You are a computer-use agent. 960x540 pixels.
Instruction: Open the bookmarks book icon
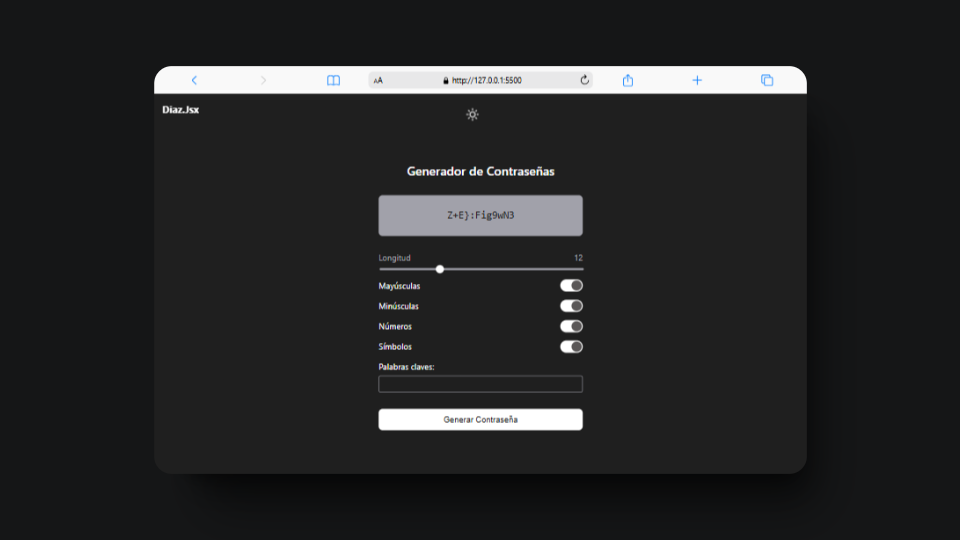click(x=333, y=80)
